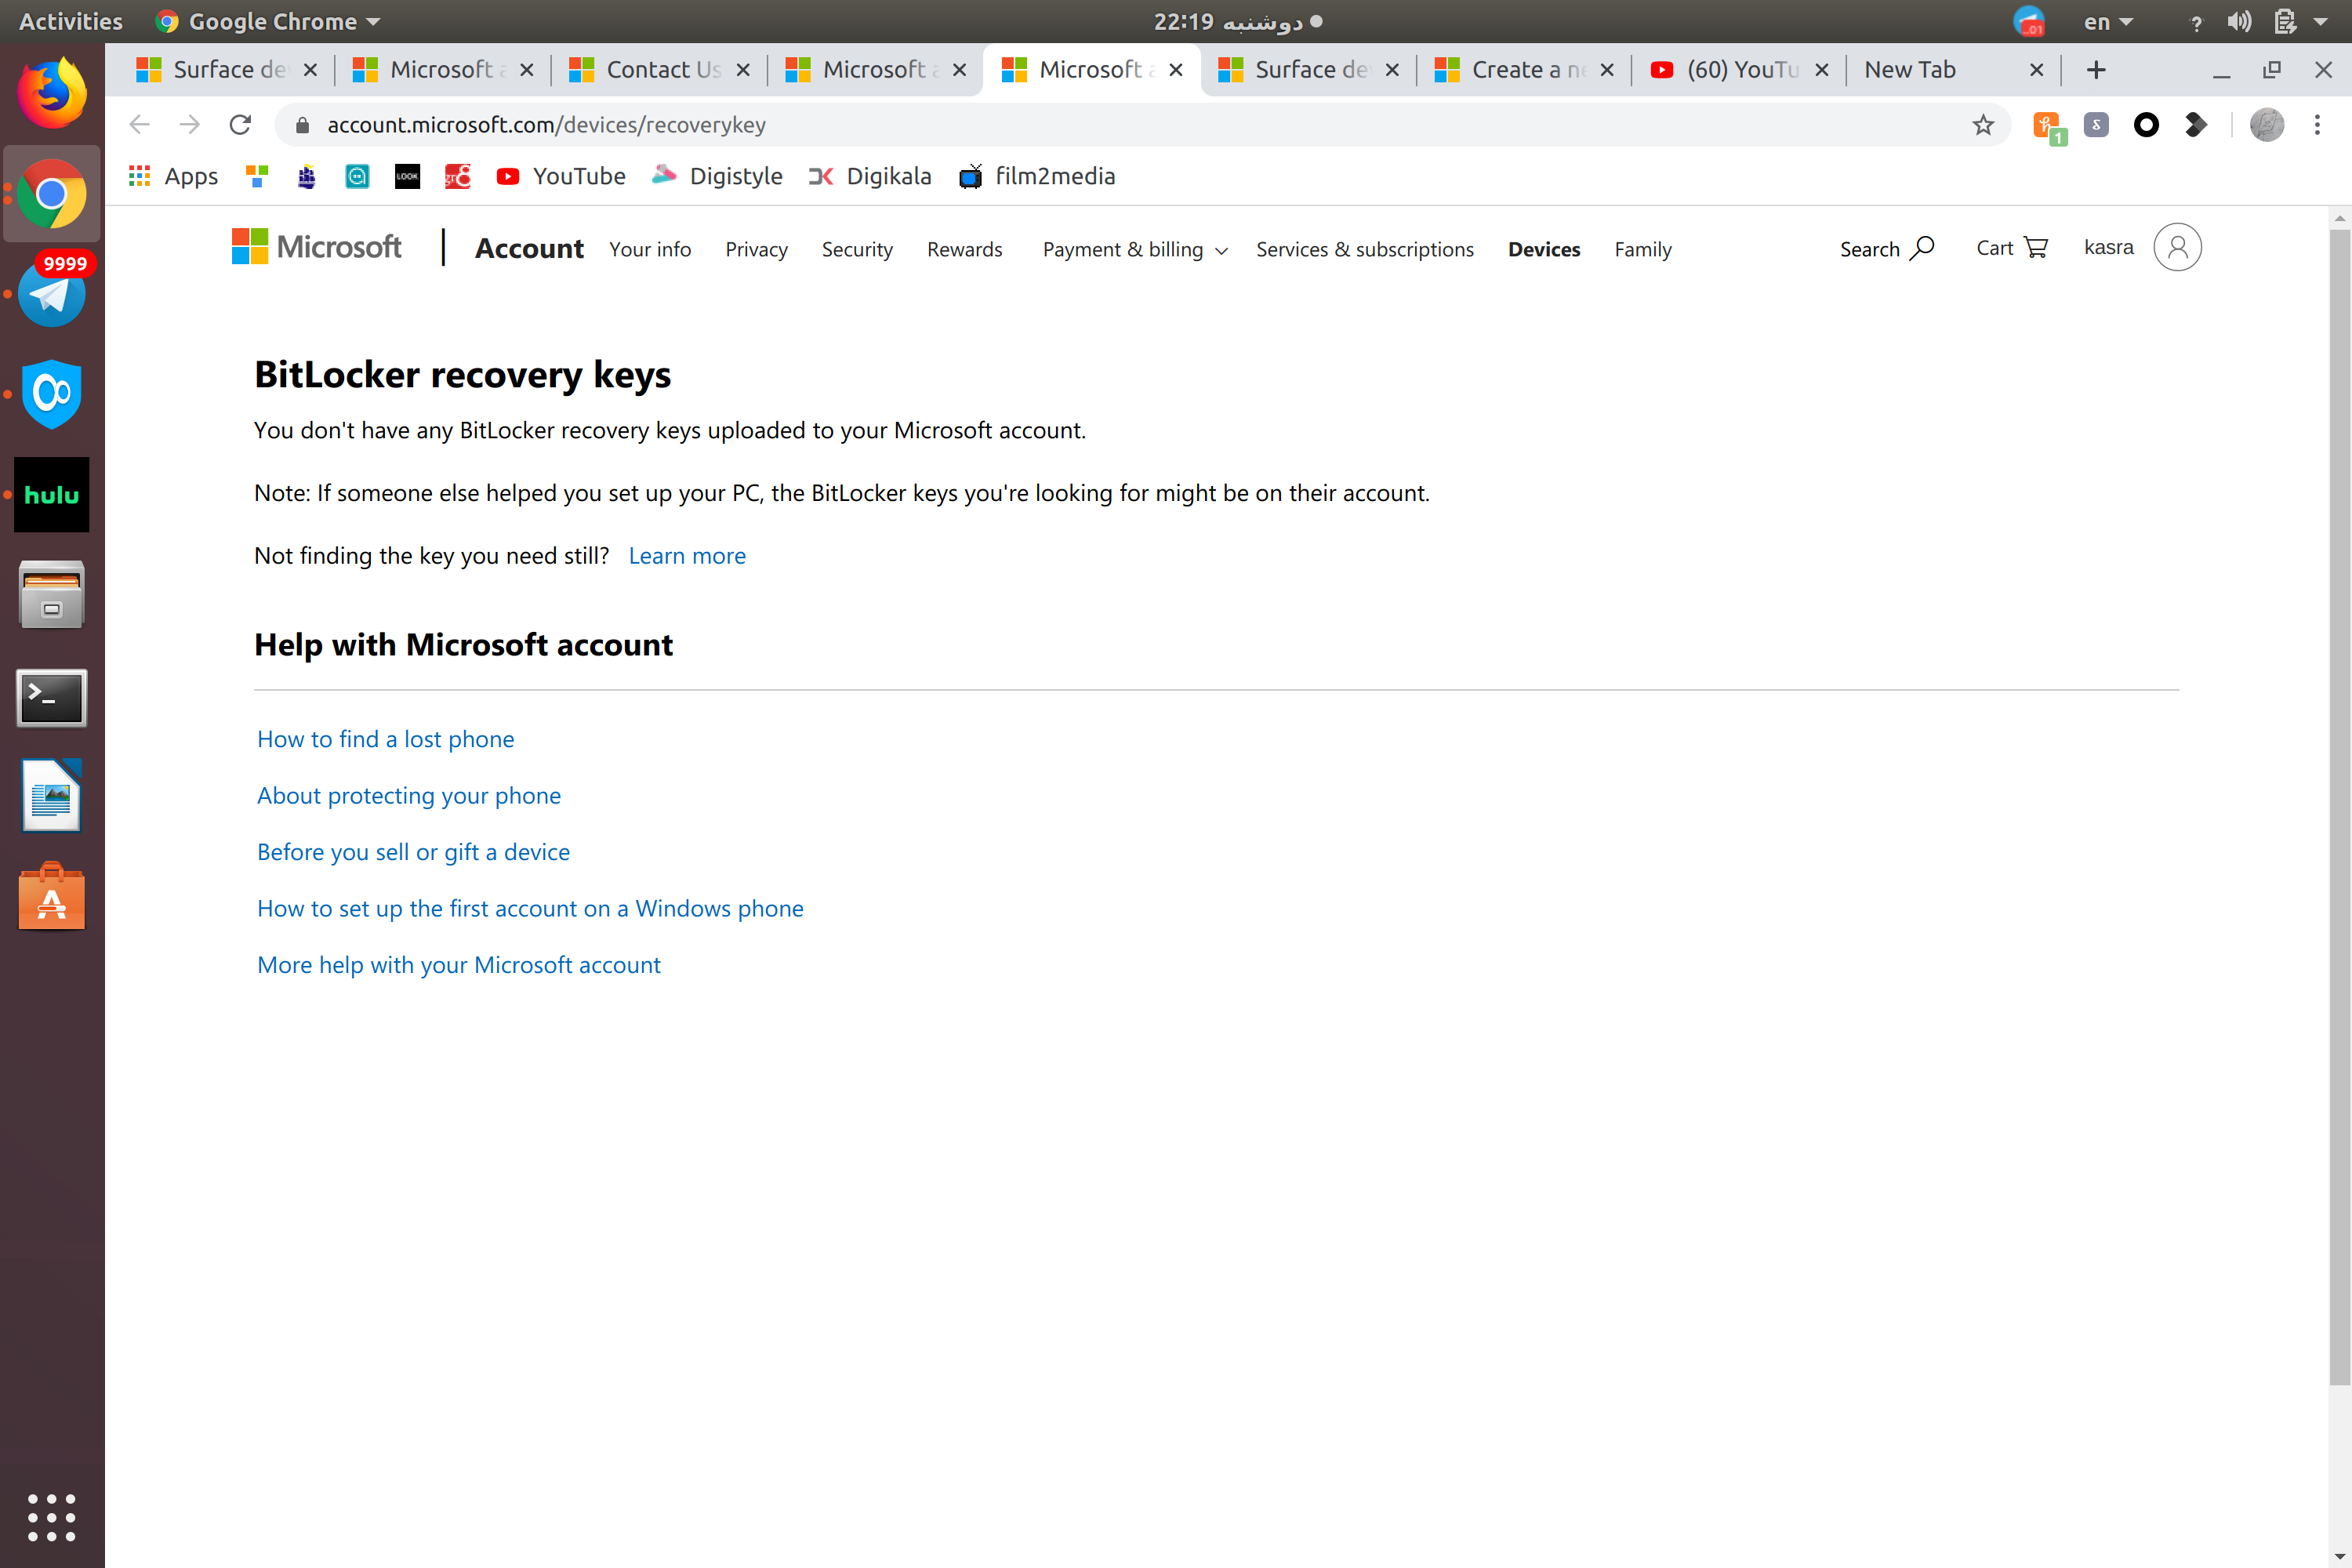Open Ubuntu Software from dock
2352x1568 pixels.
click(x=52, y=897)
